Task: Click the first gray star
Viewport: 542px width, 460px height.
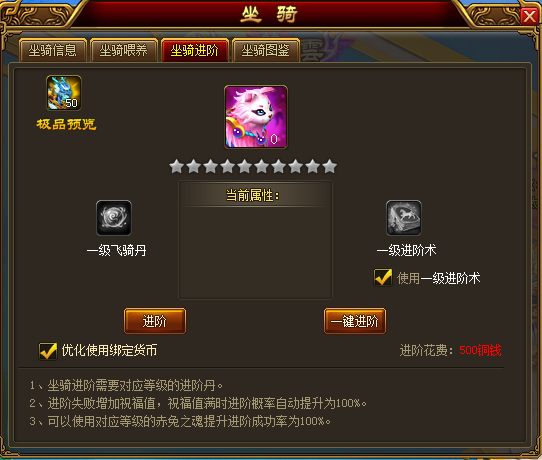Action: 177,166
